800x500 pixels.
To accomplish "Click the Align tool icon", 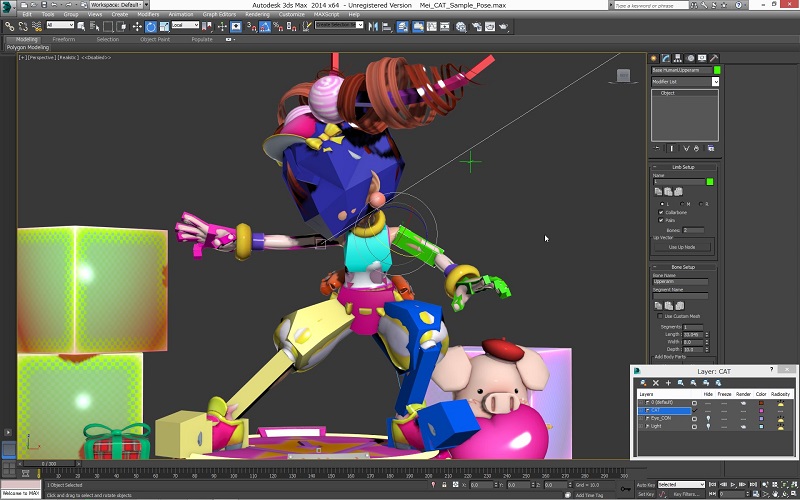I will pyautogui.click(x=386, y=27).
